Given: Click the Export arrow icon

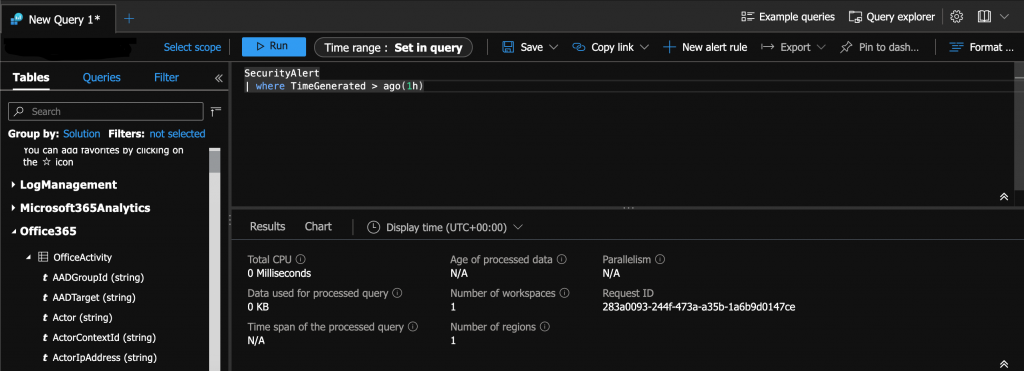Looking at the screenshot, I should pos(768,47).
